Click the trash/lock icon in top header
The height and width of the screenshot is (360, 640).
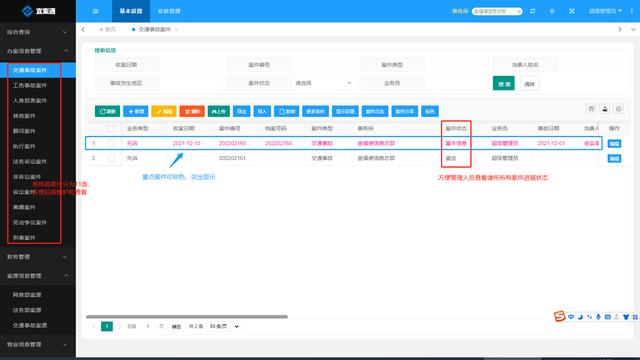(x=552, y=11)
